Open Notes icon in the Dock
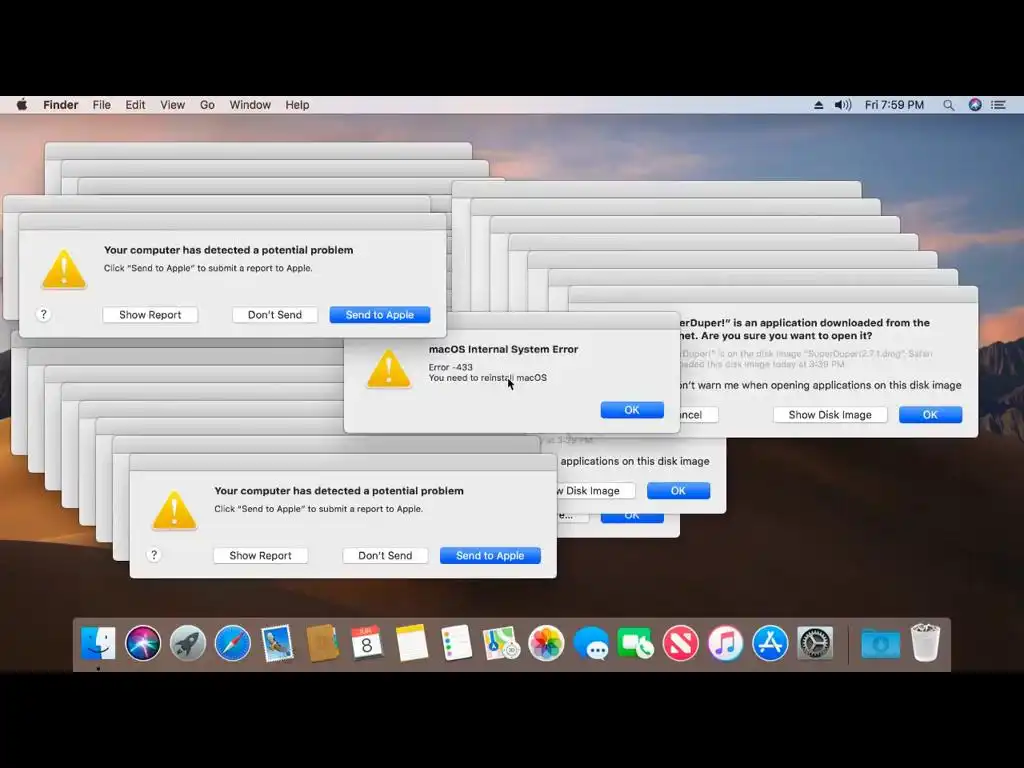Viewport: 1024px width, 768px height. [411, 643]
